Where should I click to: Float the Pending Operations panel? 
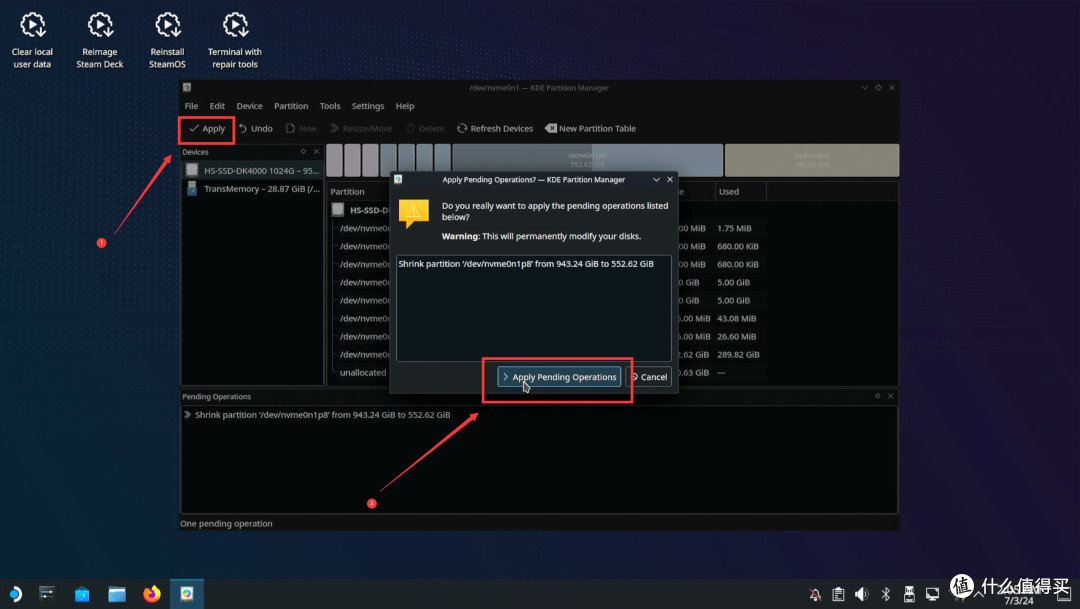pos(878,396)
